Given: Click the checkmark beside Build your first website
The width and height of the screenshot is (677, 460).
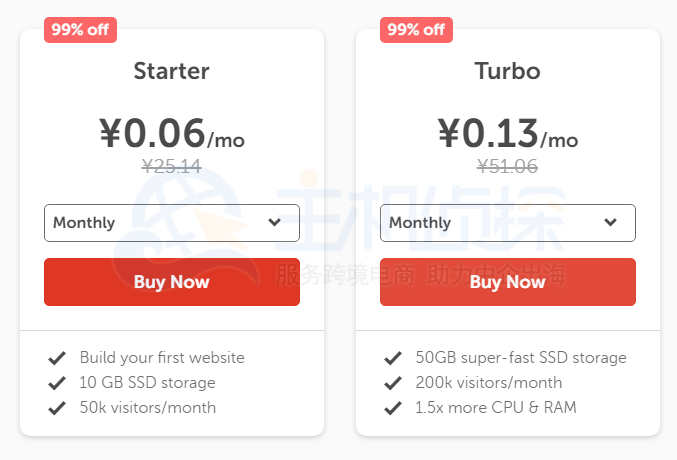Looking at the screenshot, I should [x=57, y=357].
